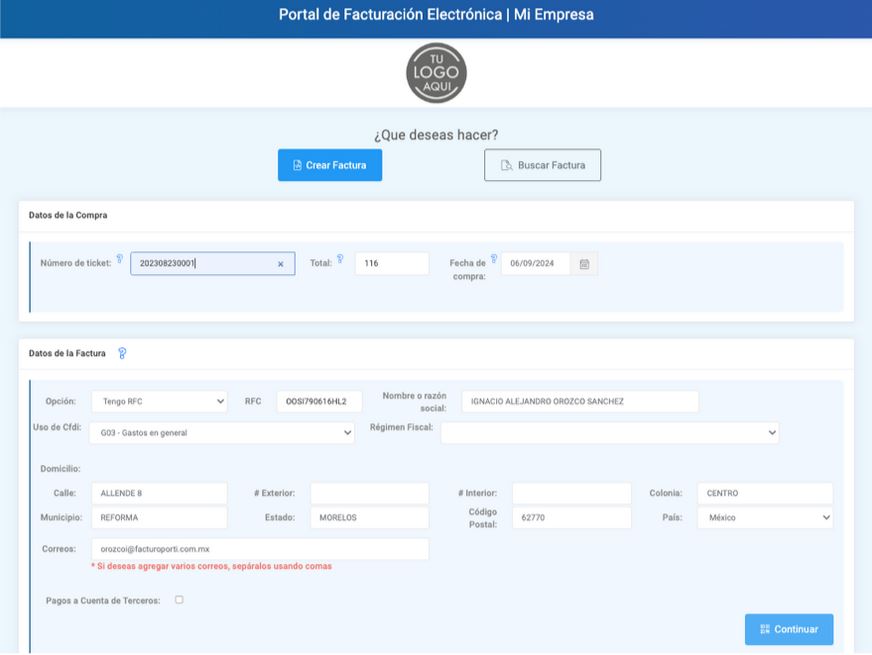The width and height of the screenshot is (872, 655).
Task: Click the Buscar Factura option
Action: pos(543,164)
